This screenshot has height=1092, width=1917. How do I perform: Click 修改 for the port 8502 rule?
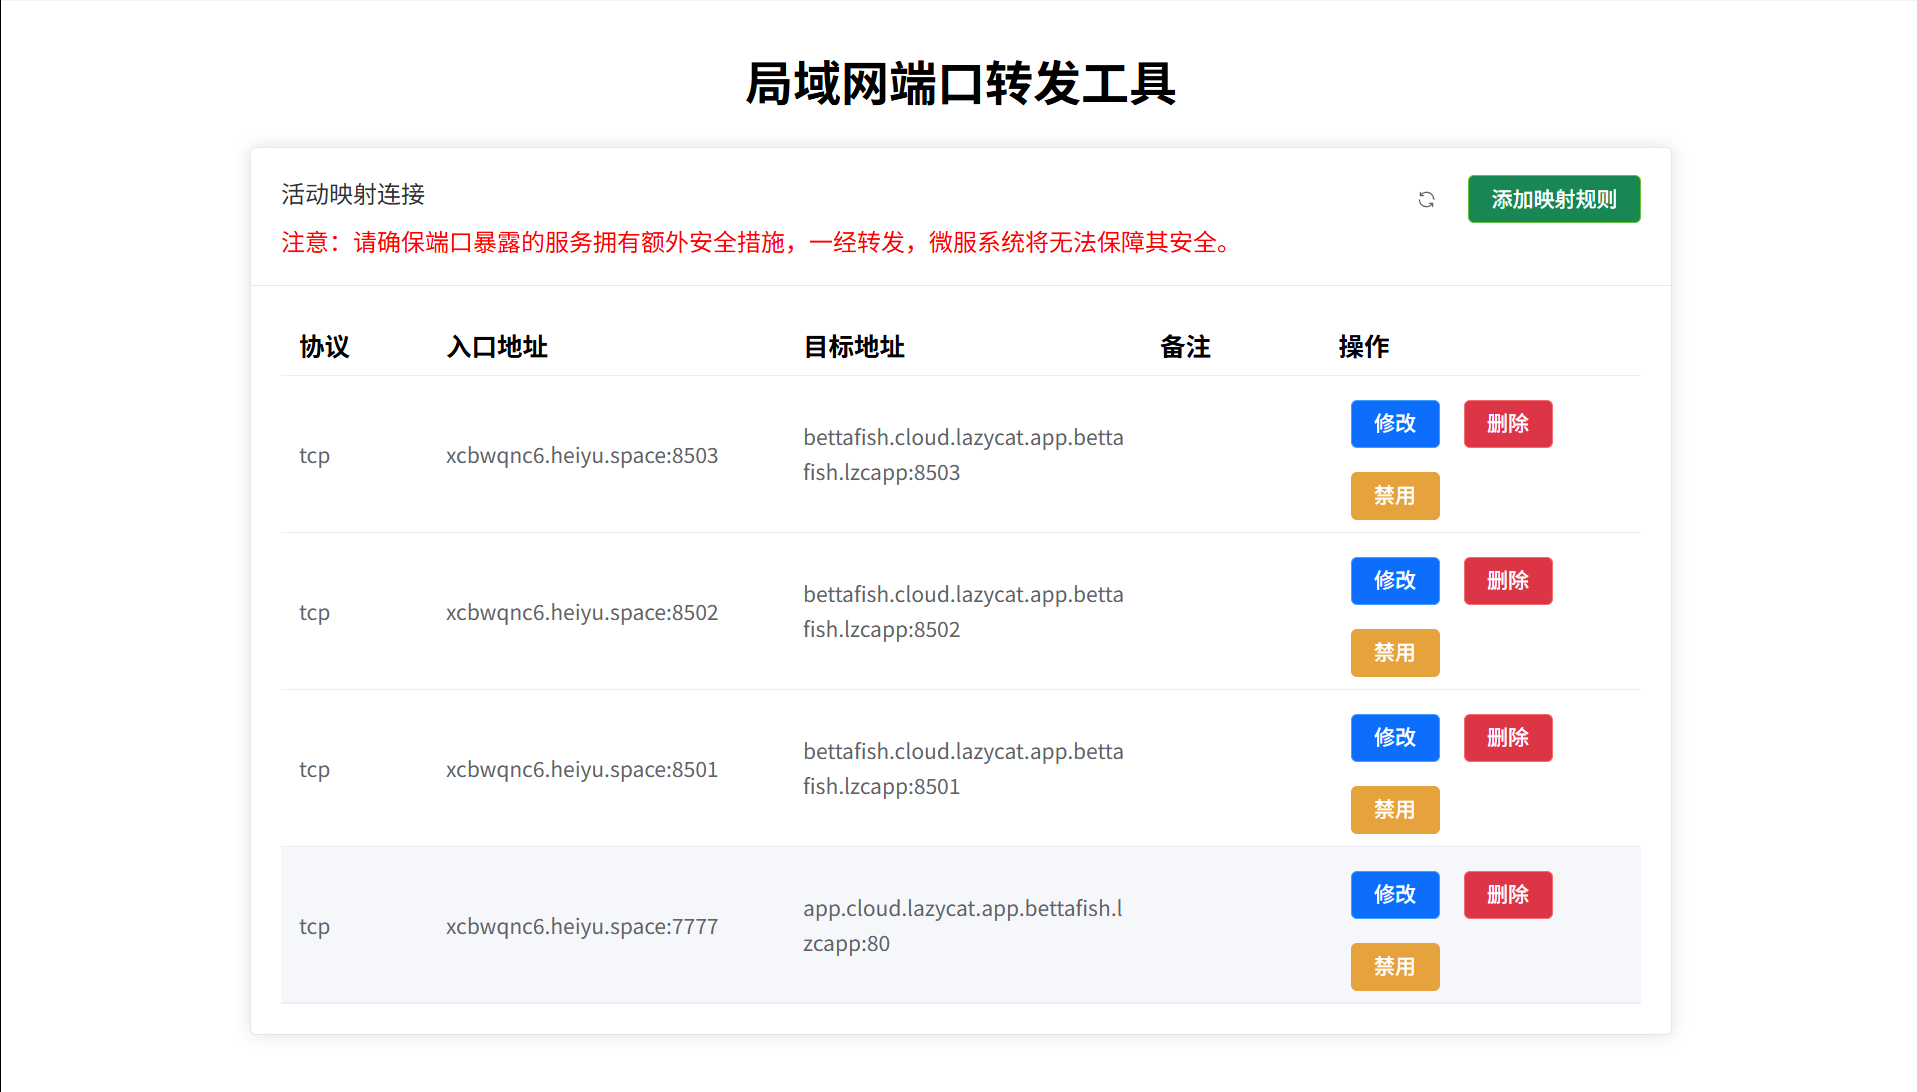tap(1395, 581)
